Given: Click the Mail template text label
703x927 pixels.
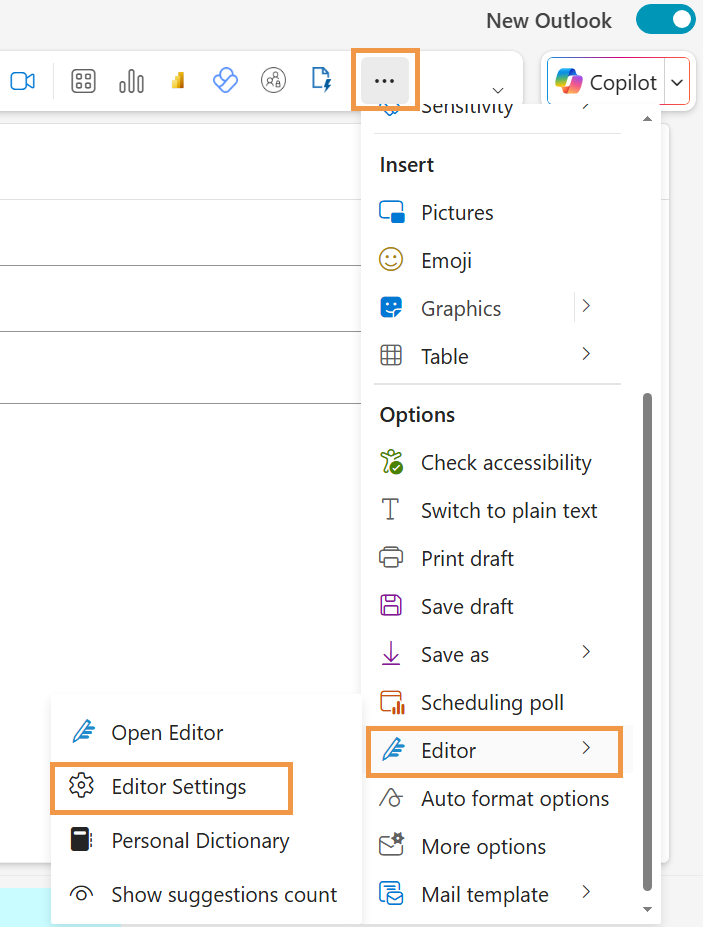Looking at the screenshot, I should tap(485, 894).
